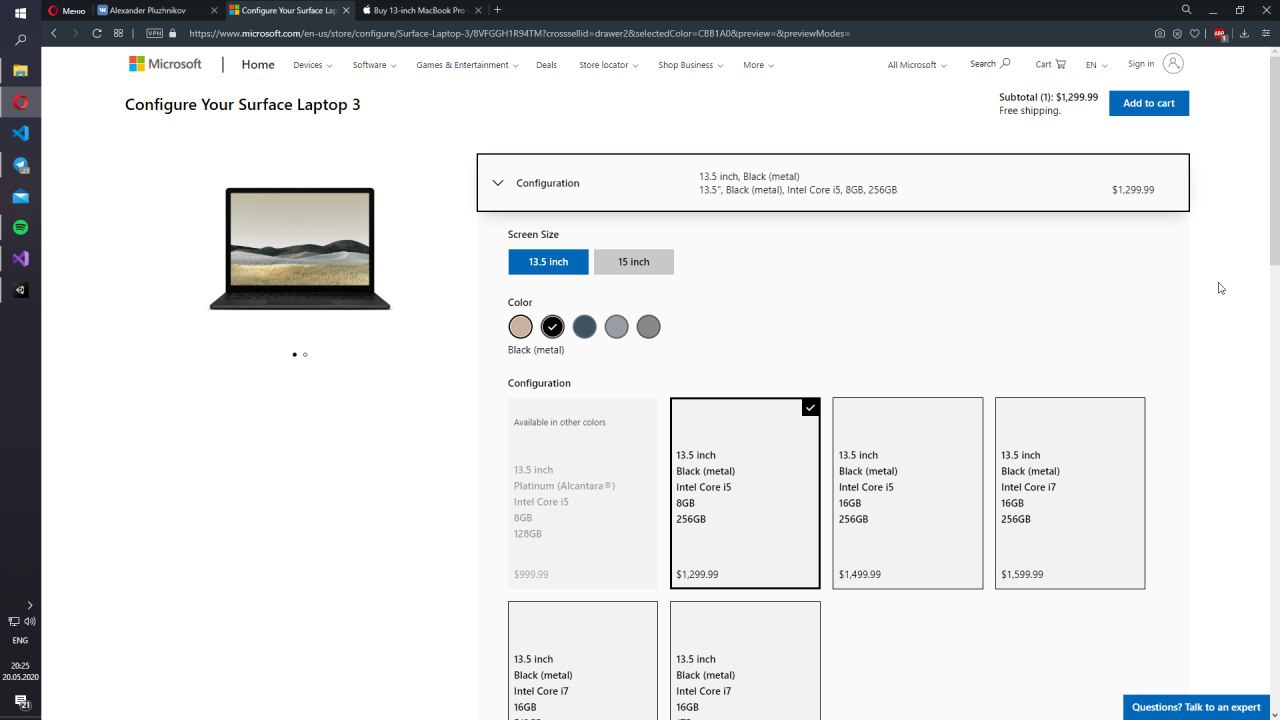Open Windows search magnifier on taskbar
Viewport: 1280px width, 720px height.
point(20,40)
